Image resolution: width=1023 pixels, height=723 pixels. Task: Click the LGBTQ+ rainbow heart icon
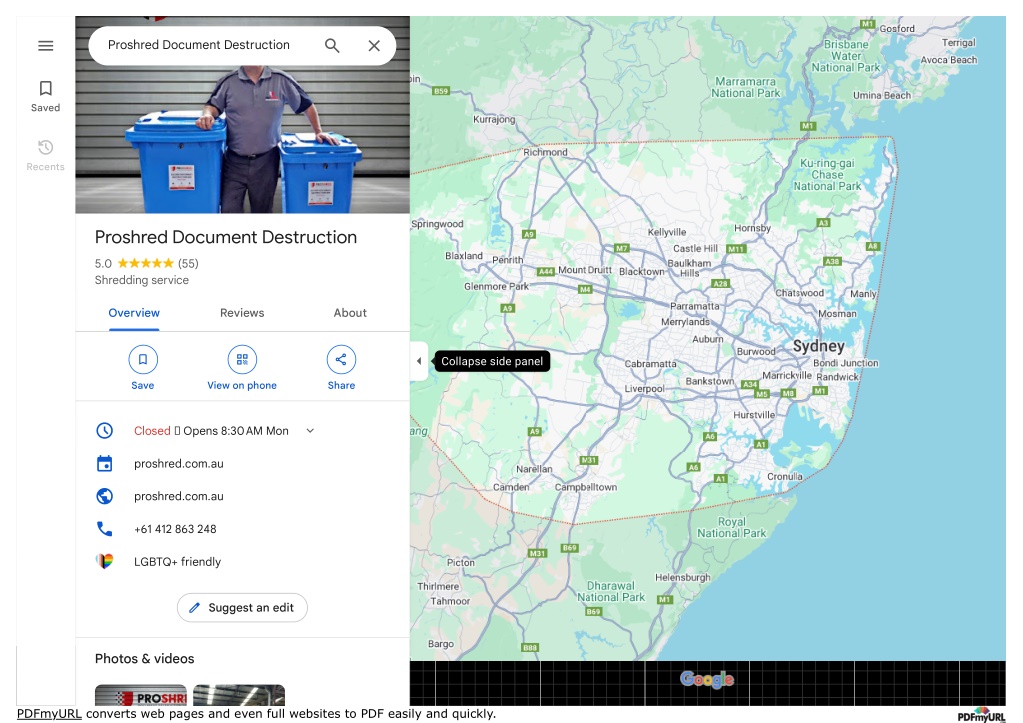pyautogui.click(x=104, y=561)
